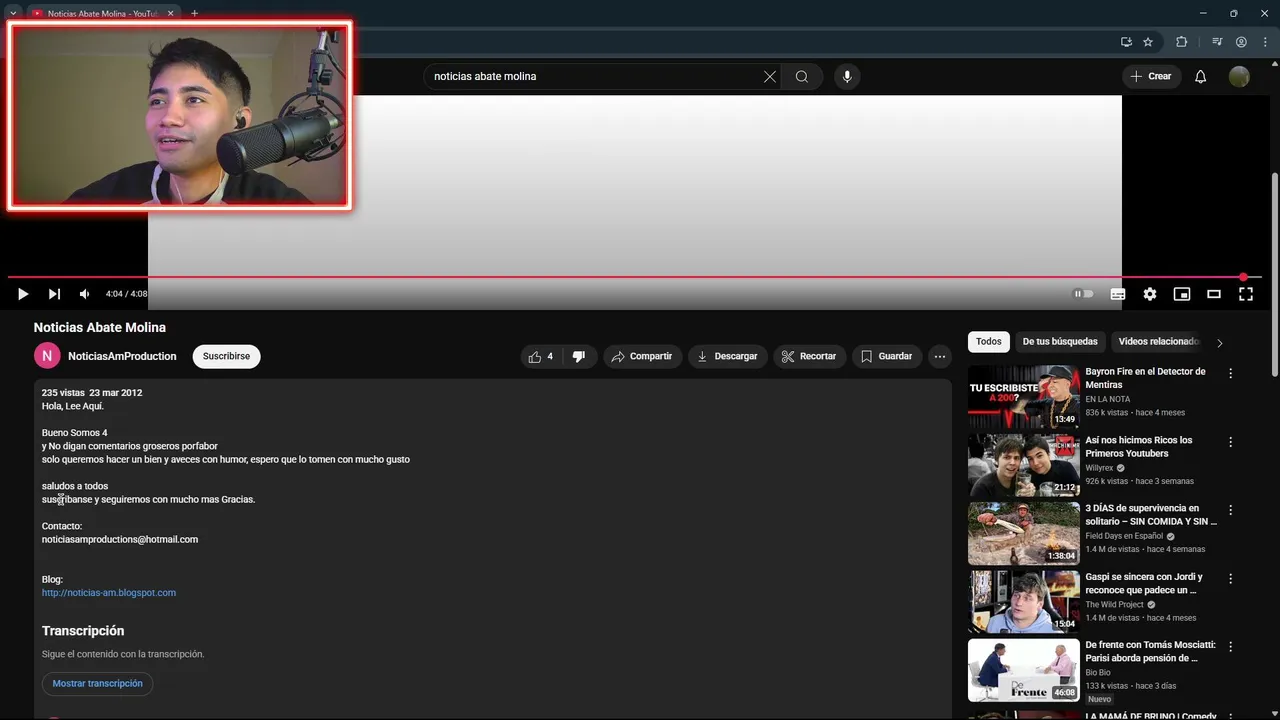Image resolution: width=1280 pixels, height=720 pixels.
Task: Click the Descargar button
Action: pyautogui.click(x=727, y=356)
